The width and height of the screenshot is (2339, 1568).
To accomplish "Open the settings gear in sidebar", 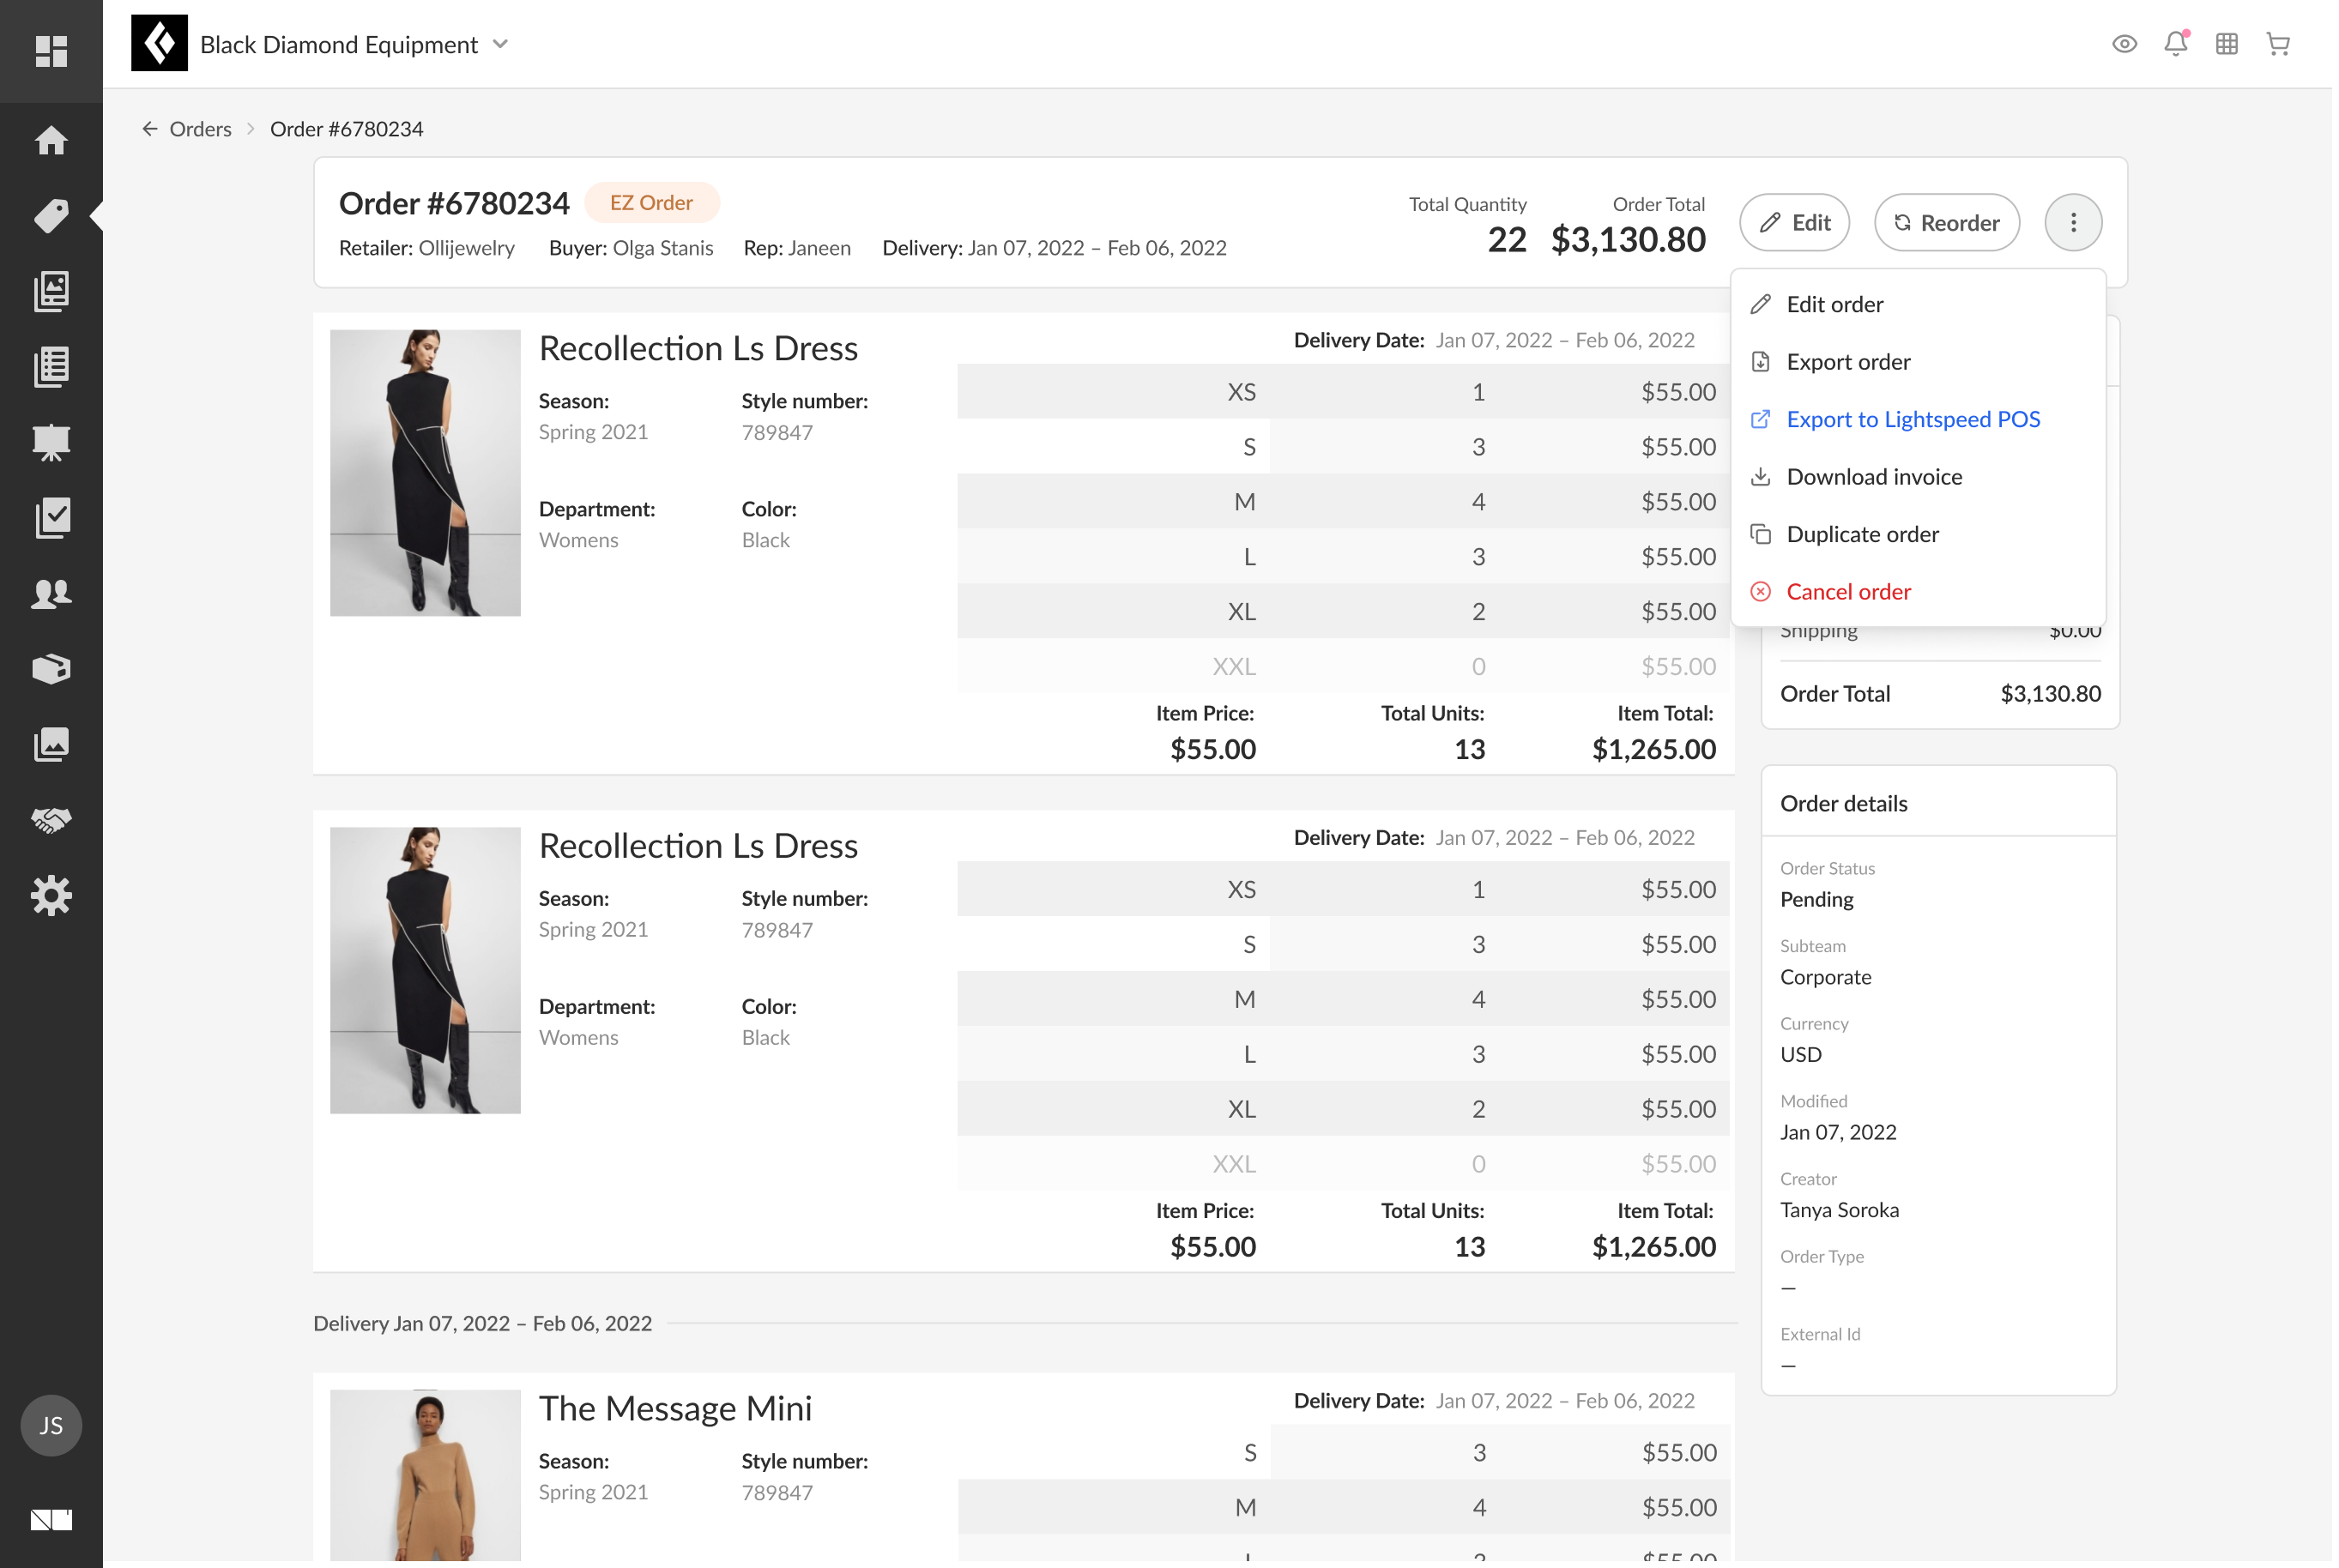I will [51, 897].
